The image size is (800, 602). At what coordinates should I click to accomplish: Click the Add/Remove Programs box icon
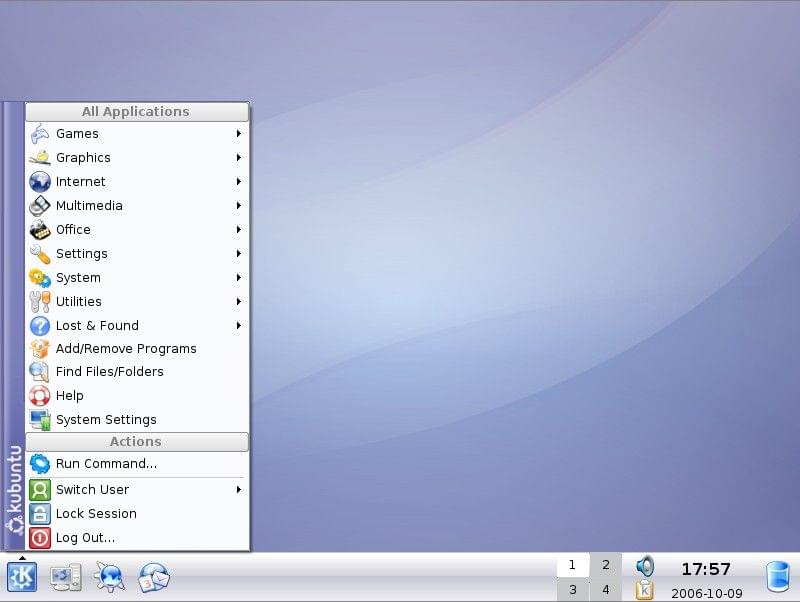[x=40, y=348]
